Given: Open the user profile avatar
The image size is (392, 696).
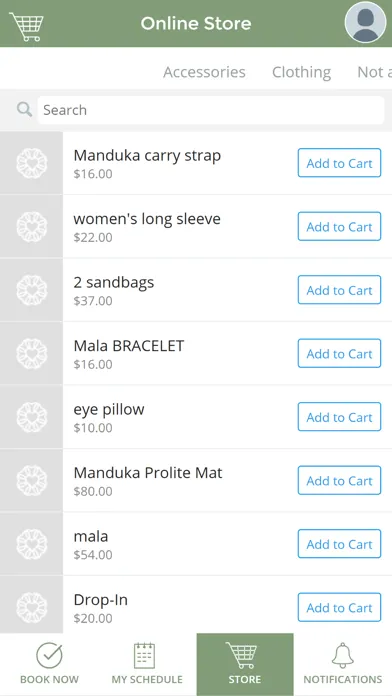Looking at the screenshot, I should [x=365, y=22].
